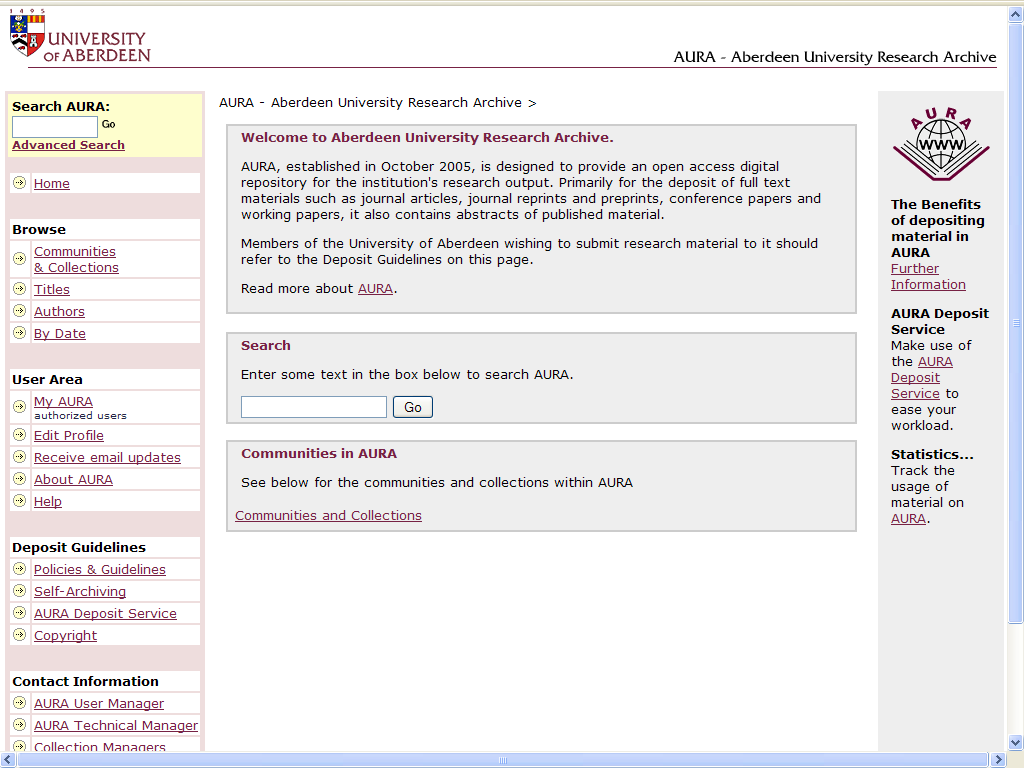Click the vertical scrollbar thumb
Image resolution: width=1024 pixels, height=768 pixels.
coord(1016,323)
